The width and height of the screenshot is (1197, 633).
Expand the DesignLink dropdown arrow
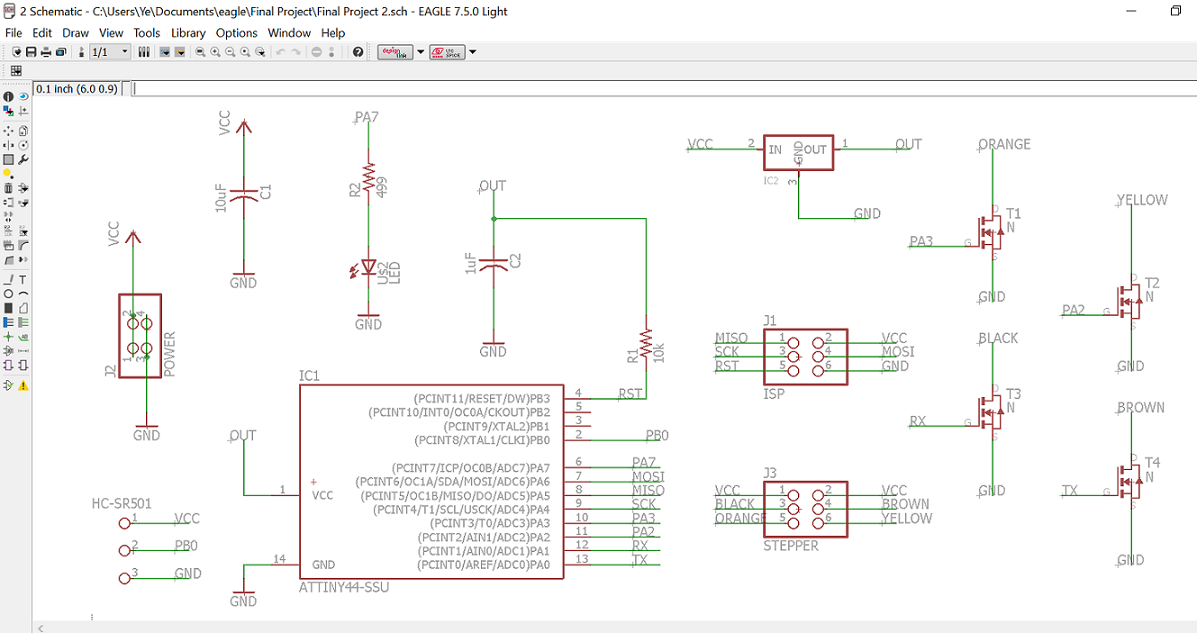coord(421,52)
